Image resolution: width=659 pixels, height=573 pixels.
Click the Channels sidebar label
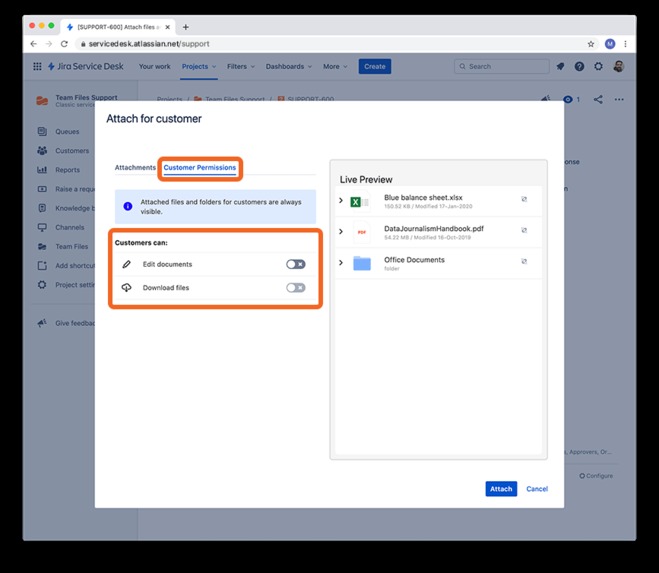pos(70,227)
